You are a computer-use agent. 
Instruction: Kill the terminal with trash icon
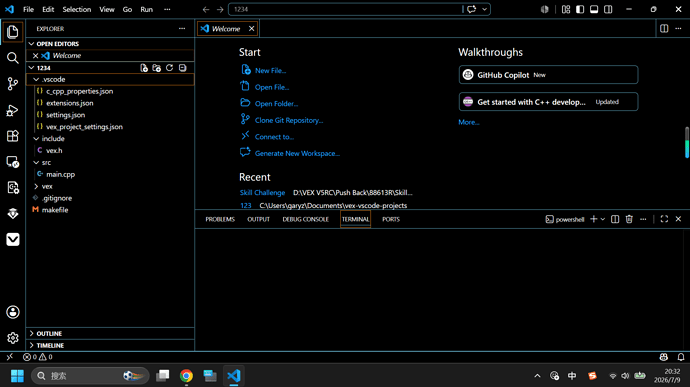[629, 219]
